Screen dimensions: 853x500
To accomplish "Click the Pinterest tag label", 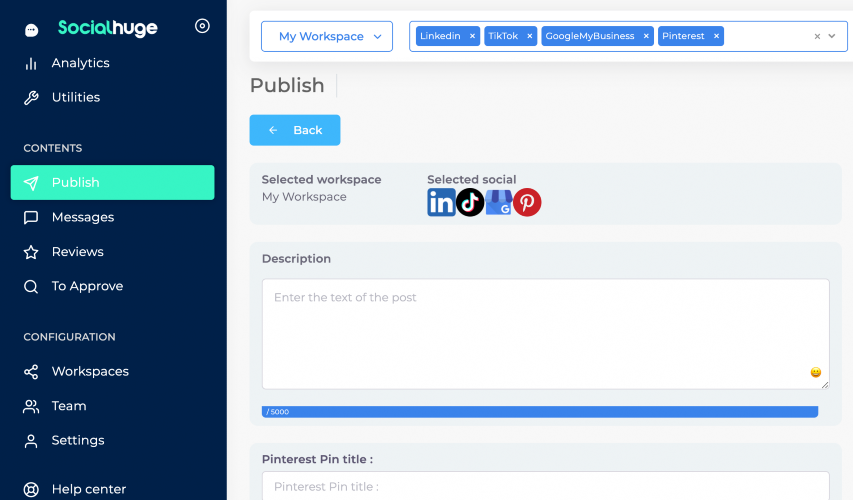I will coord(683,36).
